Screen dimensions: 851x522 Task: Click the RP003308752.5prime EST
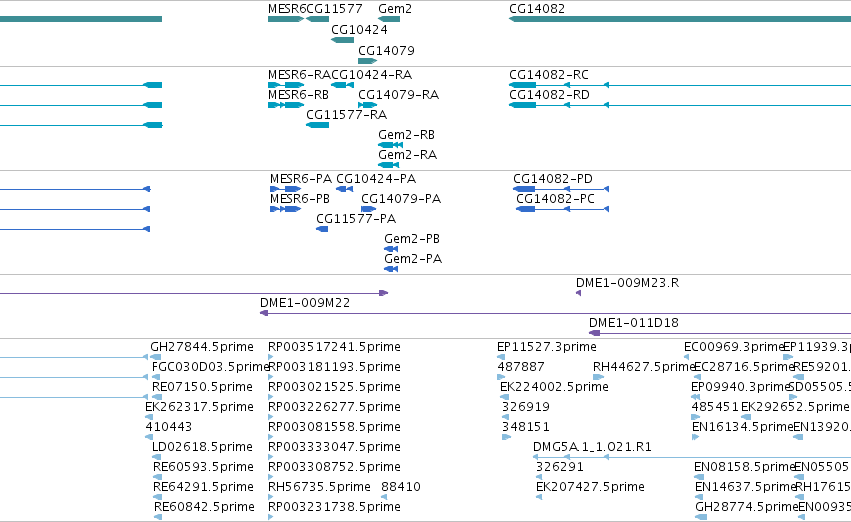[x=271, y=478]
